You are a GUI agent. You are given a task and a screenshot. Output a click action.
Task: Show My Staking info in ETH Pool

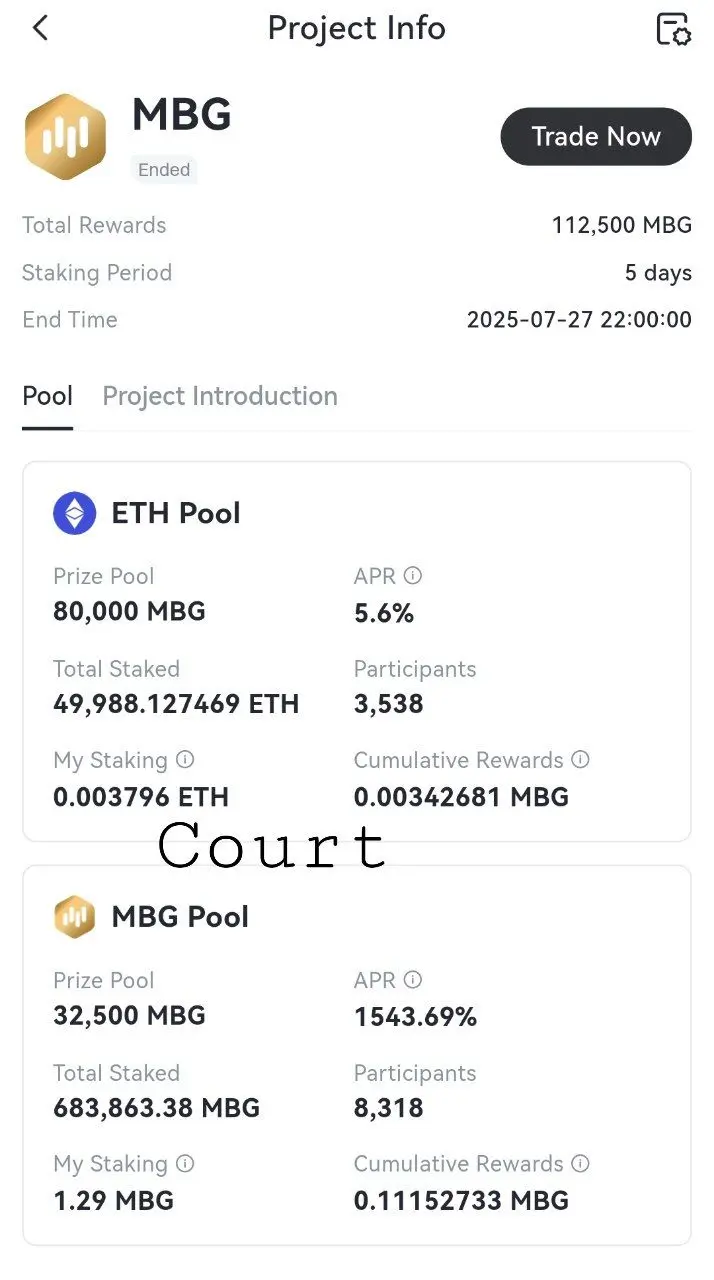point(185,760)
